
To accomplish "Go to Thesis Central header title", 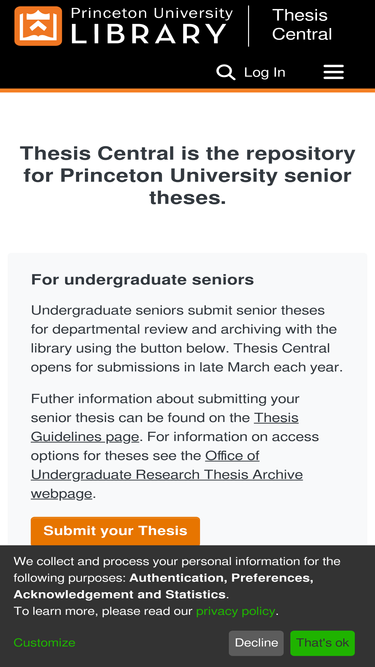I will coord(302,25).
